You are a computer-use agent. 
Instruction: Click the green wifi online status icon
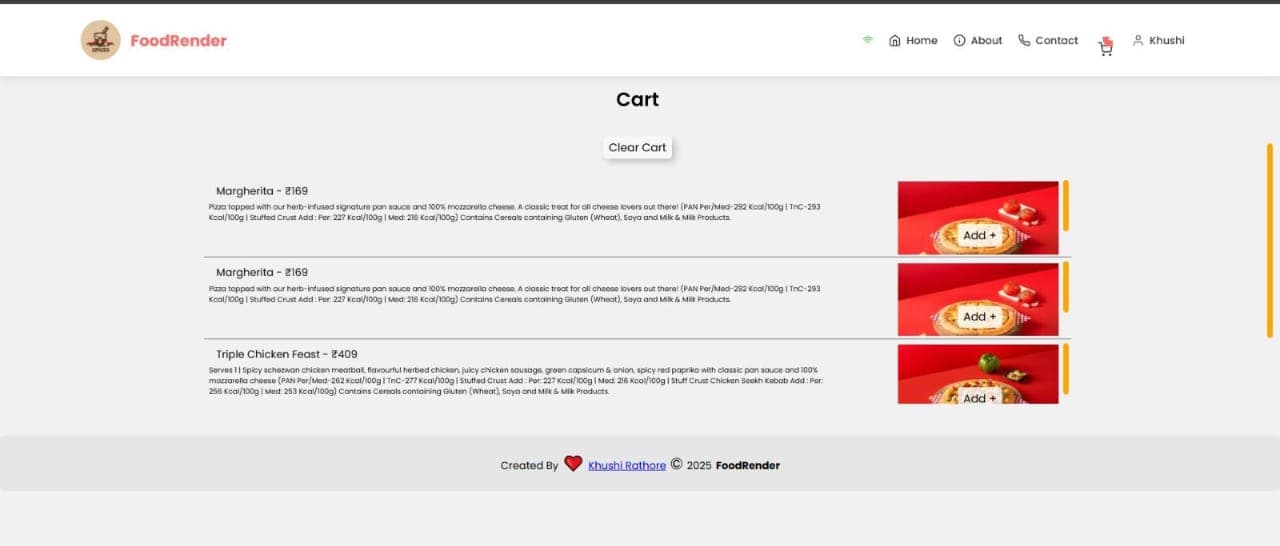(867, 40)
